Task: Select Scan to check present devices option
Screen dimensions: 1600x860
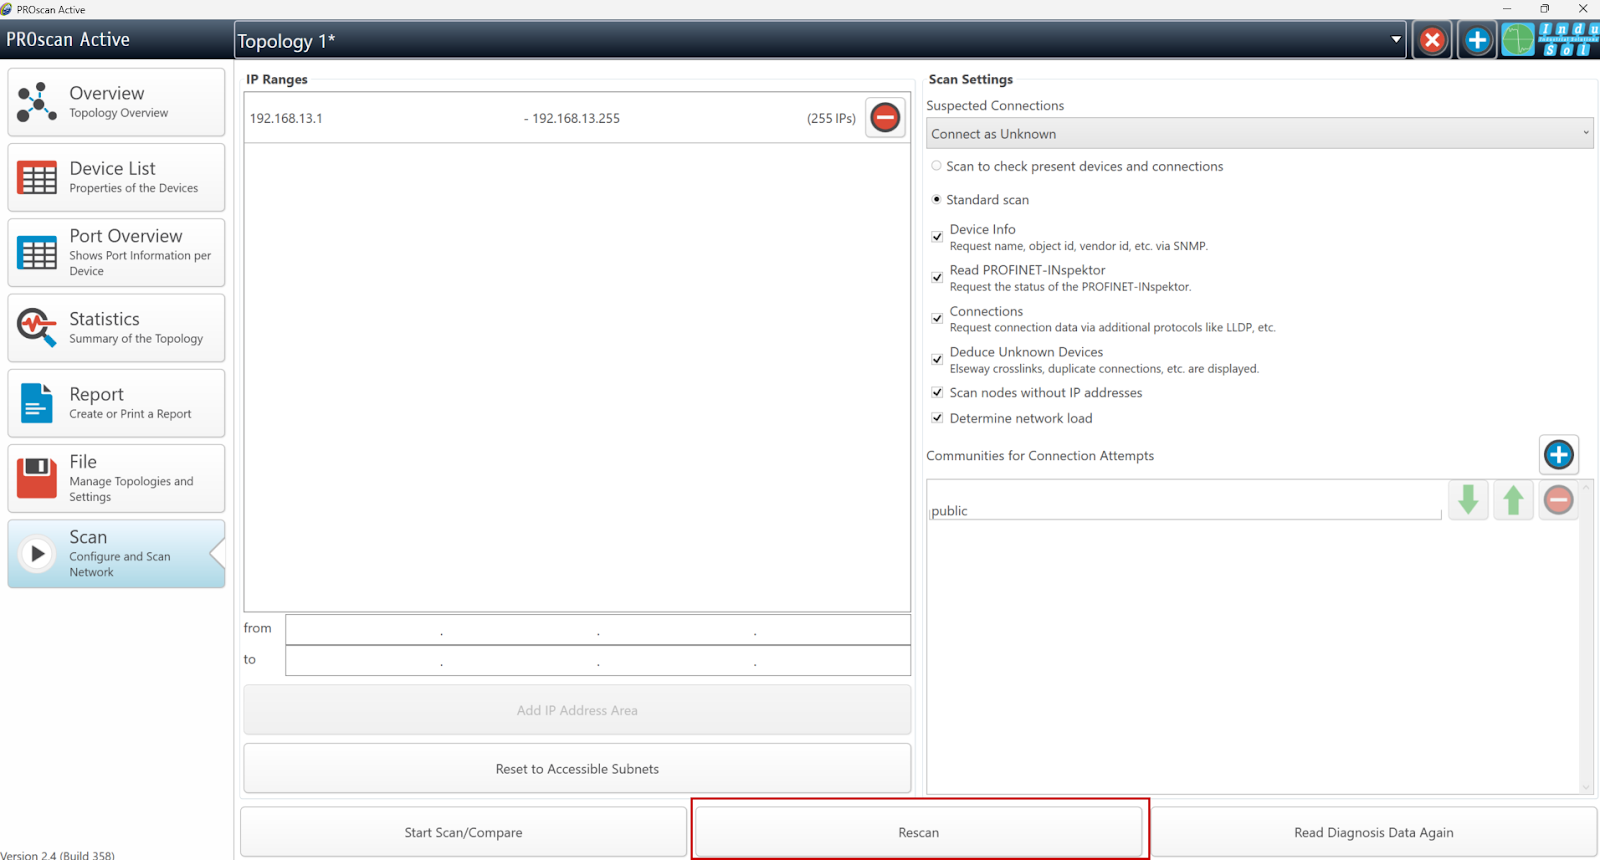Action: (936, 166)
